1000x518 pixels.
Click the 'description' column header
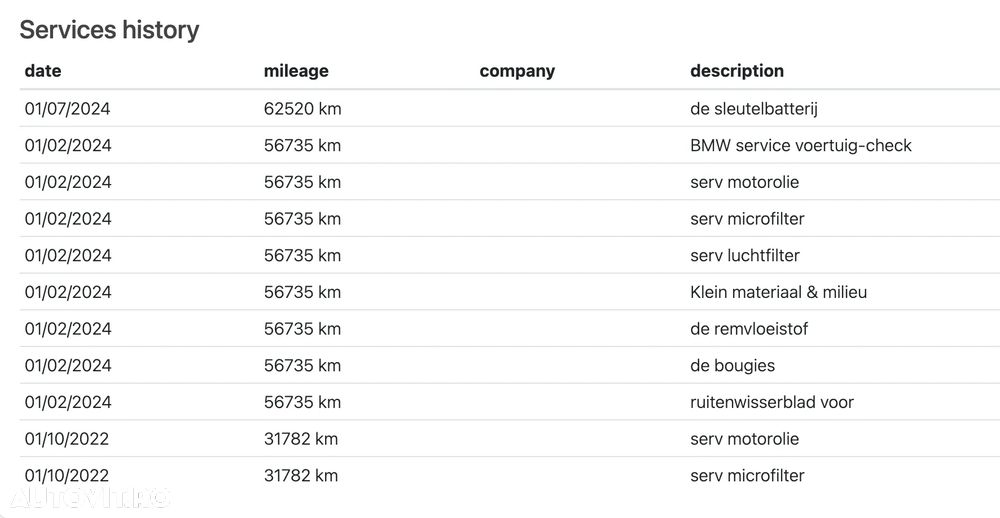pyautogui.click(x=737, y=71)
